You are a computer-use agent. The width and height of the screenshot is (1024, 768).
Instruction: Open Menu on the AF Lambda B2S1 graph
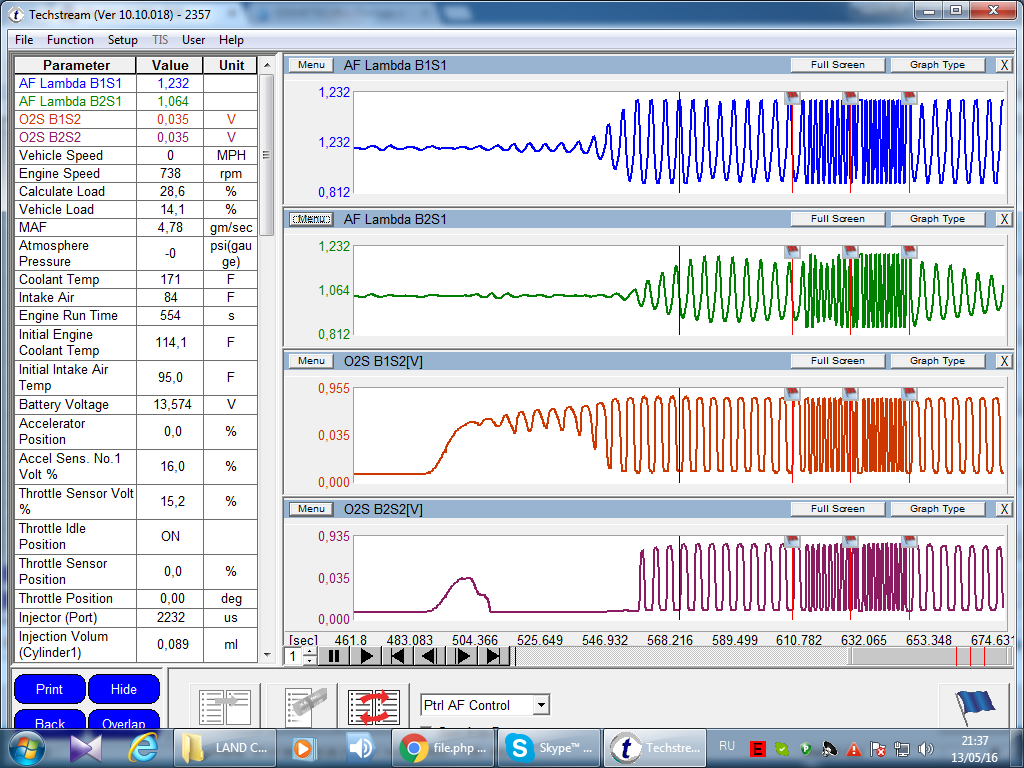(x=310, y=219)
